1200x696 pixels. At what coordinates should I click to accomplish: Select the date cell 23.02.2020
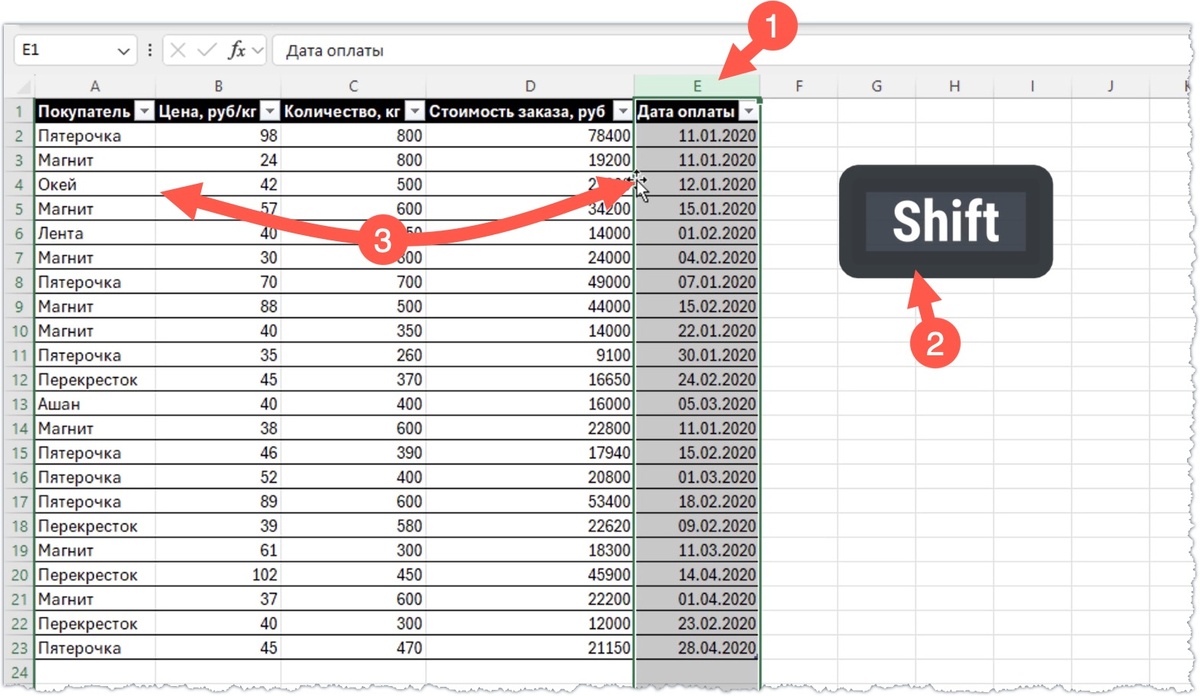coord(697,624)
